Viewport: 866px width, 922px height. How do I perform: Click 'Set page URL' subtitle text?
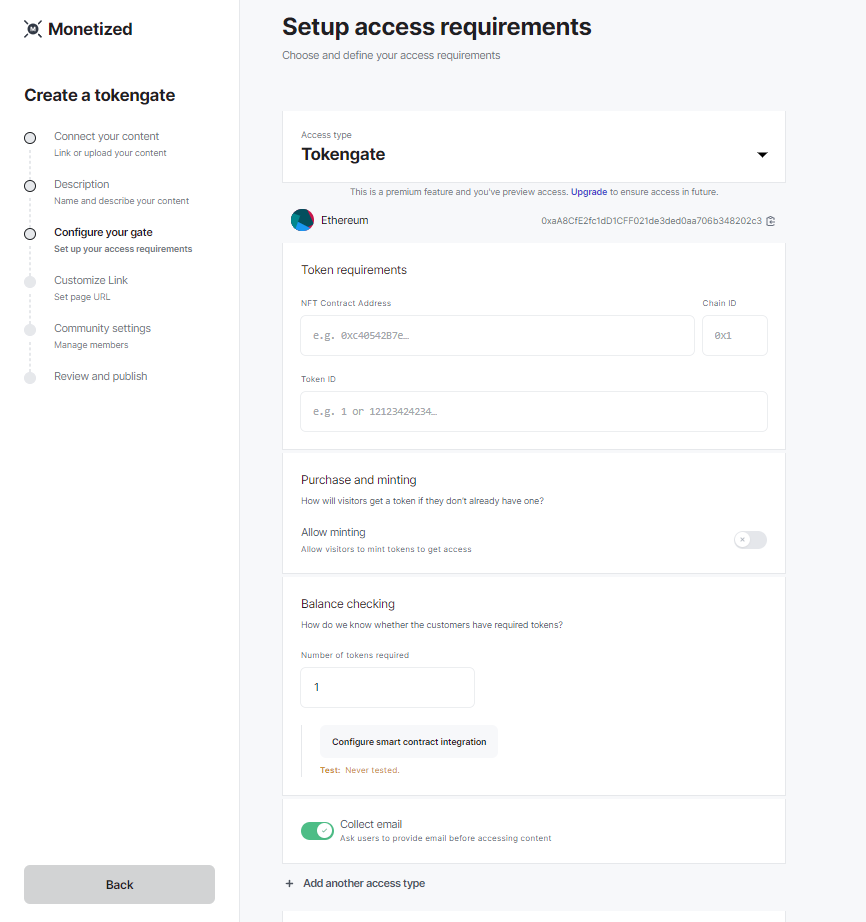[x=82, y=297]
